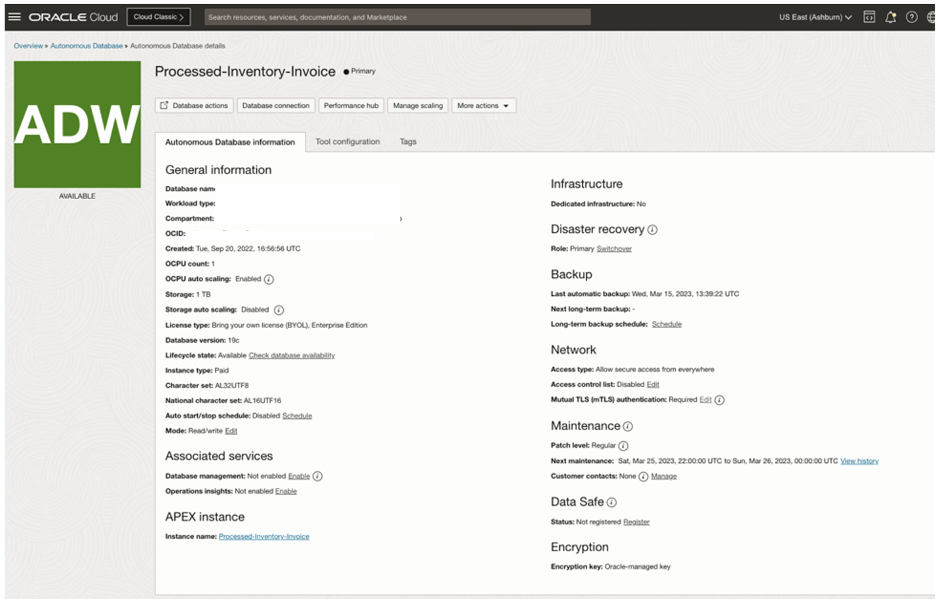
Task: Click in the search resources field
Action: [x=397, y=17]
